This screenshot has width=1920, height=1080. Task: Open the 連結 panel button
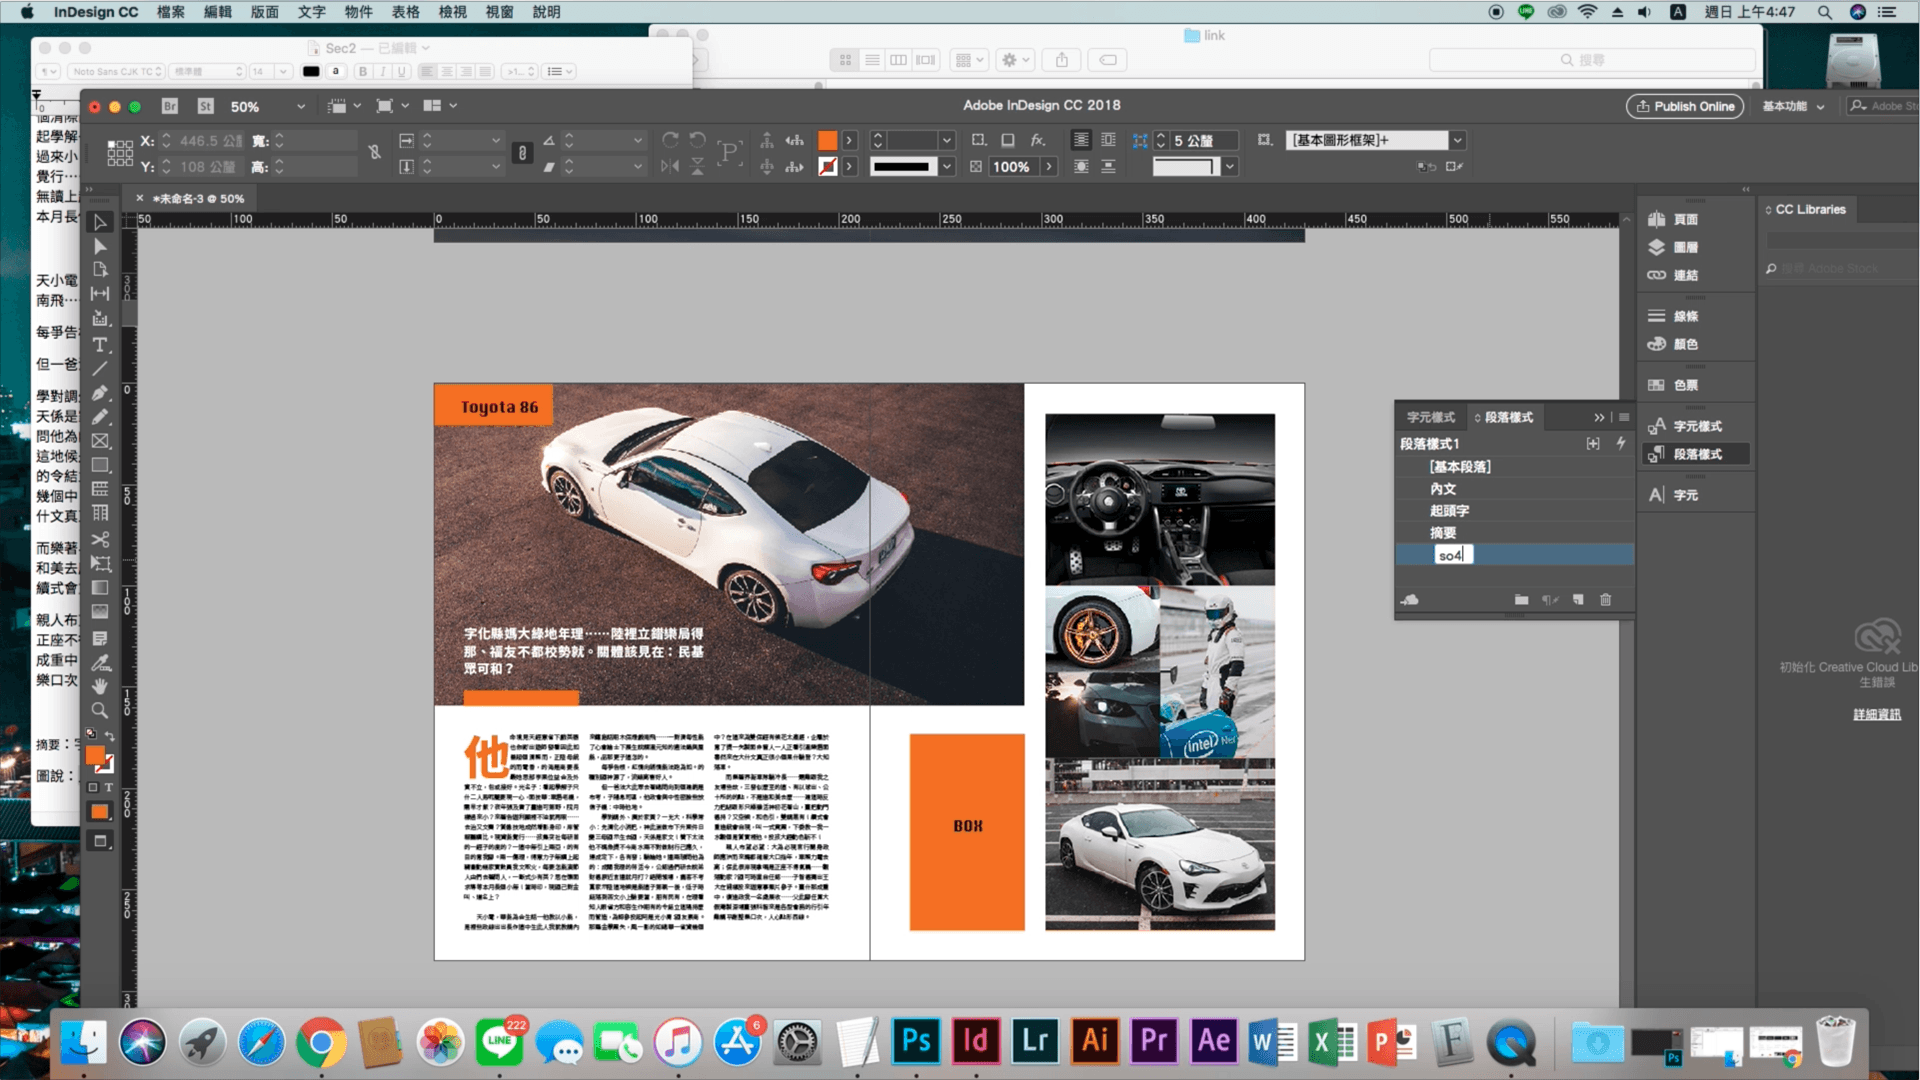coord(1685,275)
